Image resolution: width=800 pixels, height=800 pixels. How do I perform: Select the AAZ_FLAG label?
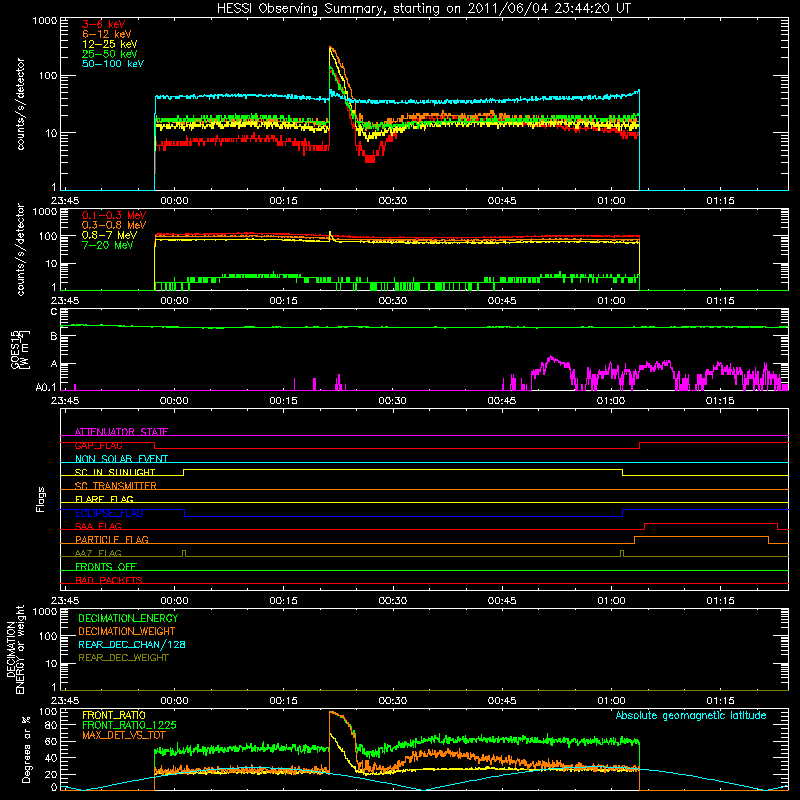coord(98,553)
